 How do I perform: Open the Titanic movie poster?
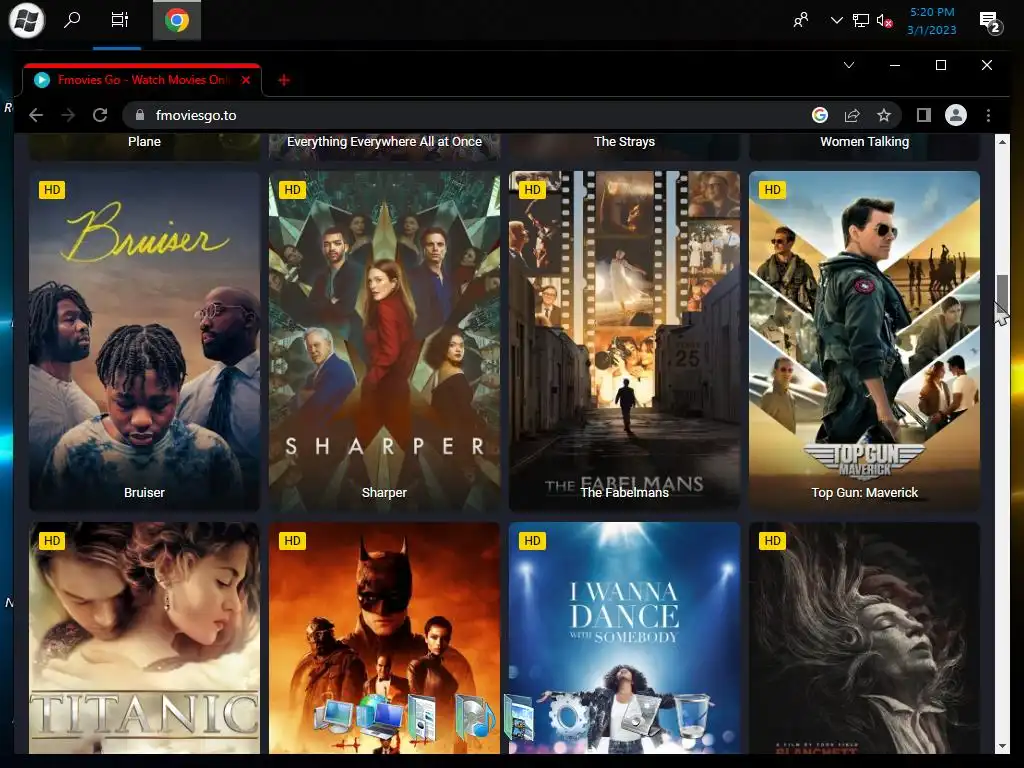pyautogui.click(x=144, y=638)
